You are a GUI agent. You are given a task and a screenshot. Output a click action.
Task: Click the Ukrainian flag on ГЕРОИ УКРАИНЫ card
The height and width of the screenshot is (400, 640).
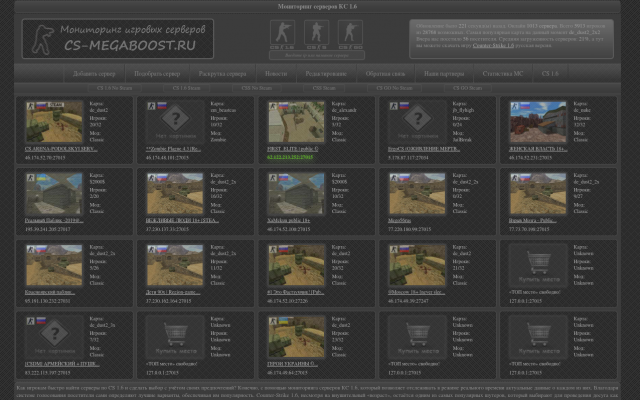[x=283, y=321]
